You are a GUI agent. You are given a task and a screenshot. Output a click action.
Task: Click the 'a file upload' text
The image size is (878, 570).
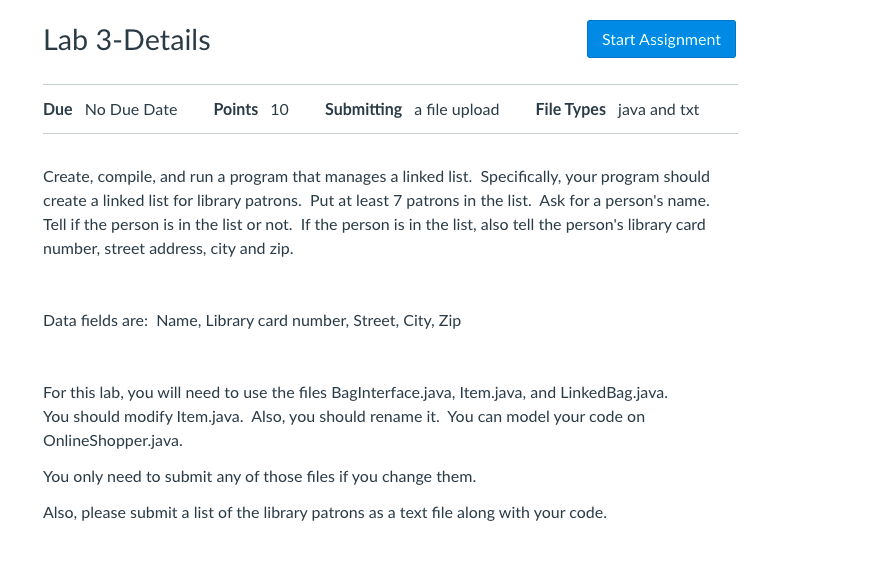coord(457,110)
